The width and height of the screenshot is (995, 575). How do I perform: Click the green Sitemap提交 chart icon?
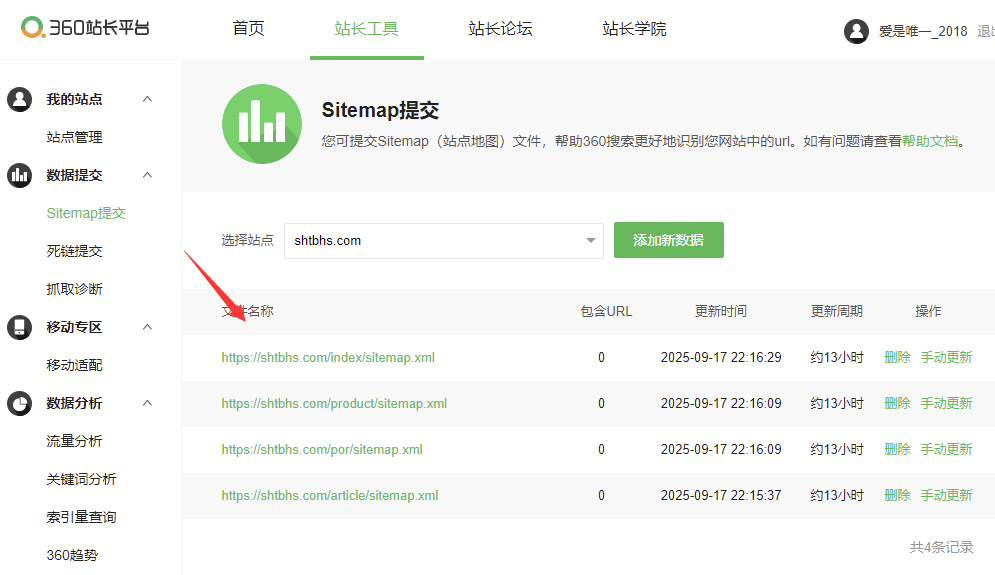262,124
